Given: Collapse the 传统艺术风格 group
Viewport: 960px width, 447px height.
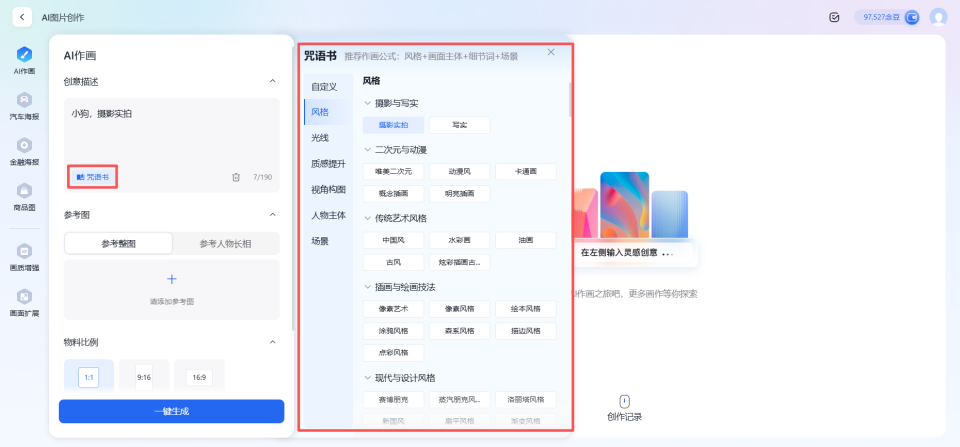Looking at the screenshot, I should (x=367, y=218).
